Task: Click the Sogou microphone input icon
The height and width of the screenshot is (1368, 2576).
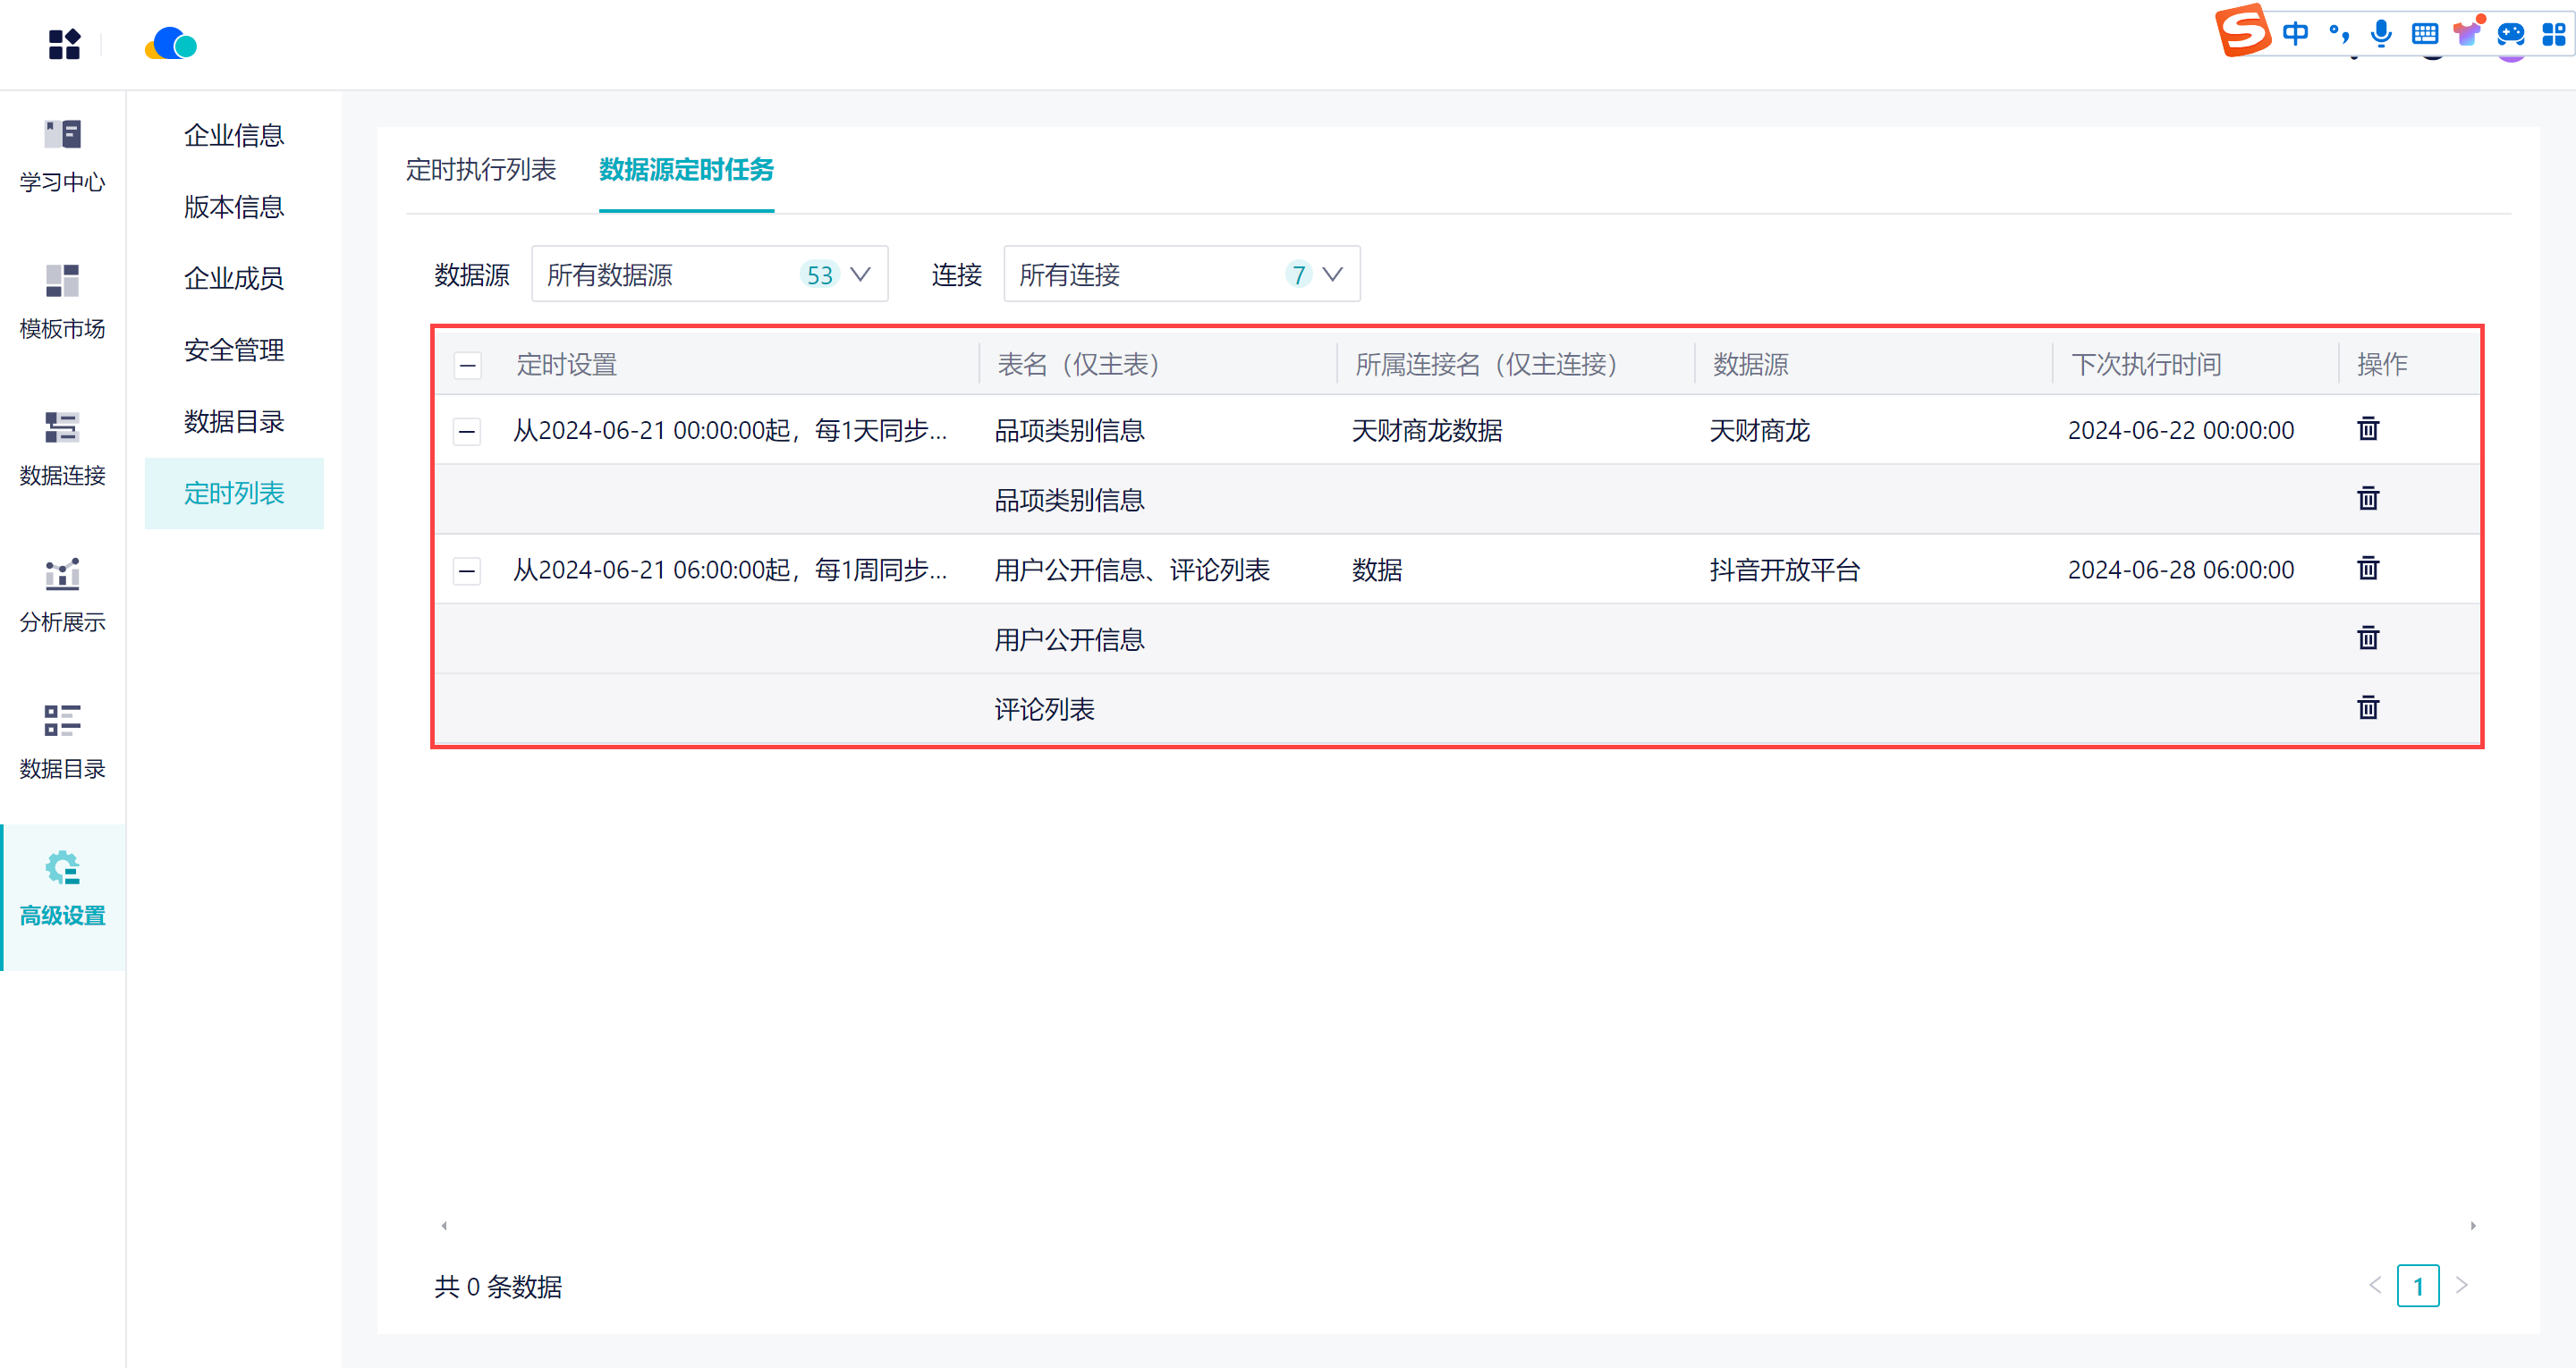Action: (x=2381, y=34)
